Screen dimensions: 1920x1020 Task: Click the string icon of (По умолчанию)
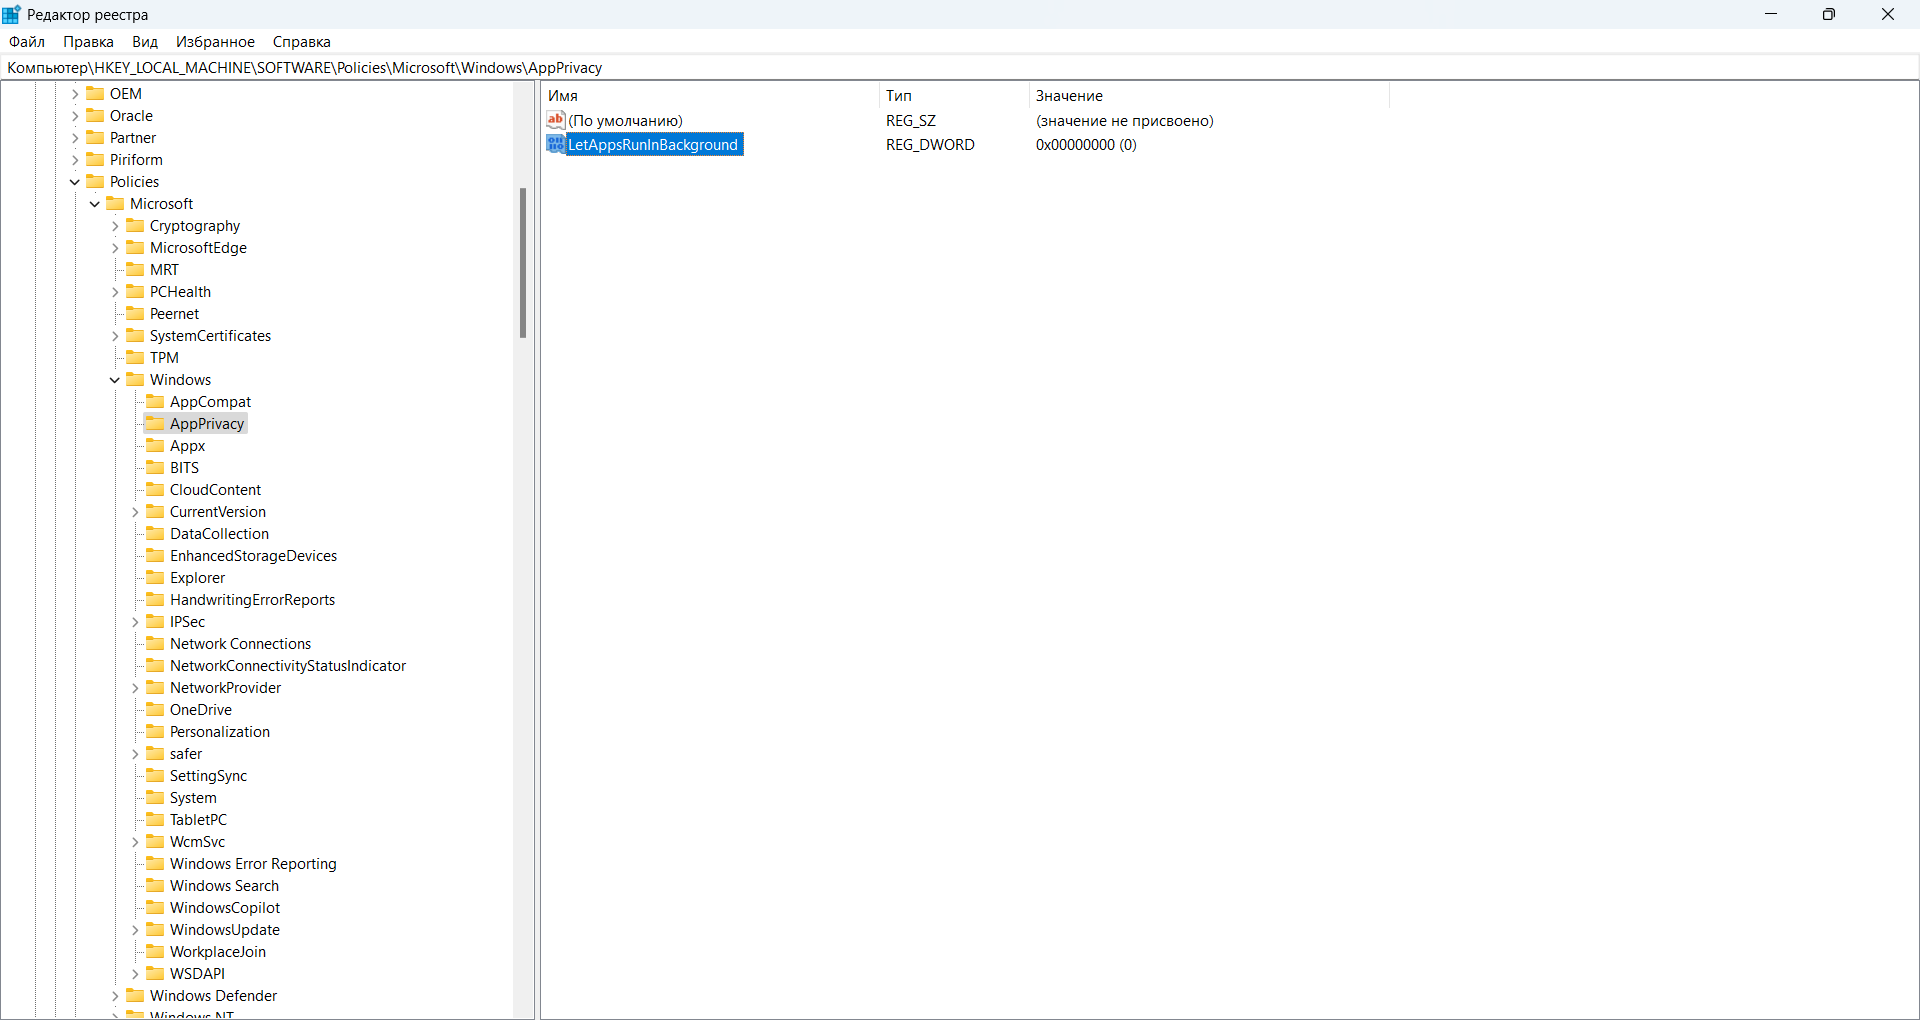click(x=556, y=120)
